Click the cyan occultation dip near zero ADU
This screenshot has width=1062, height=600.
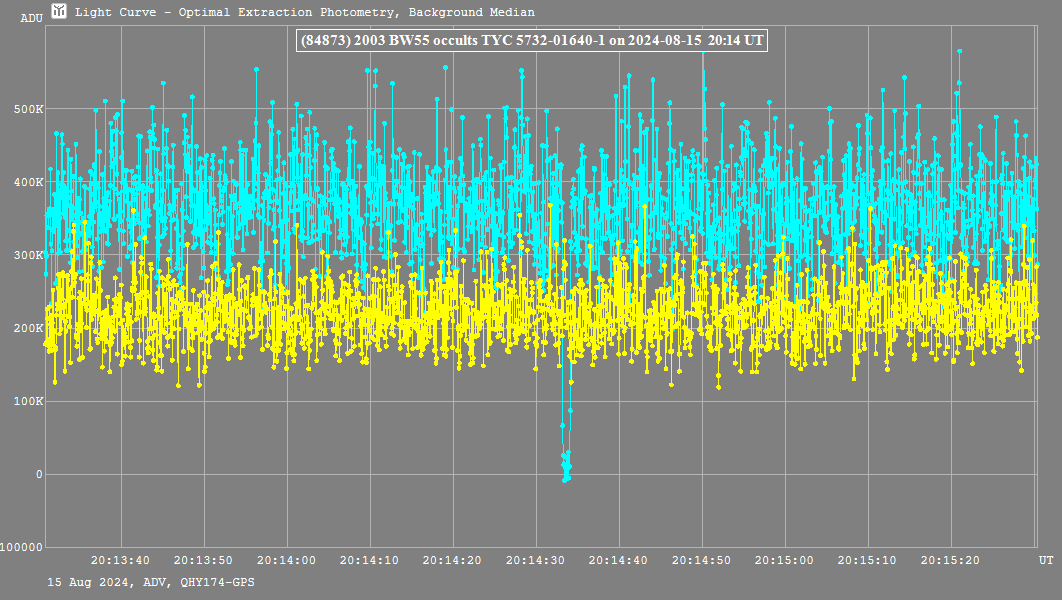coord(566,466)
